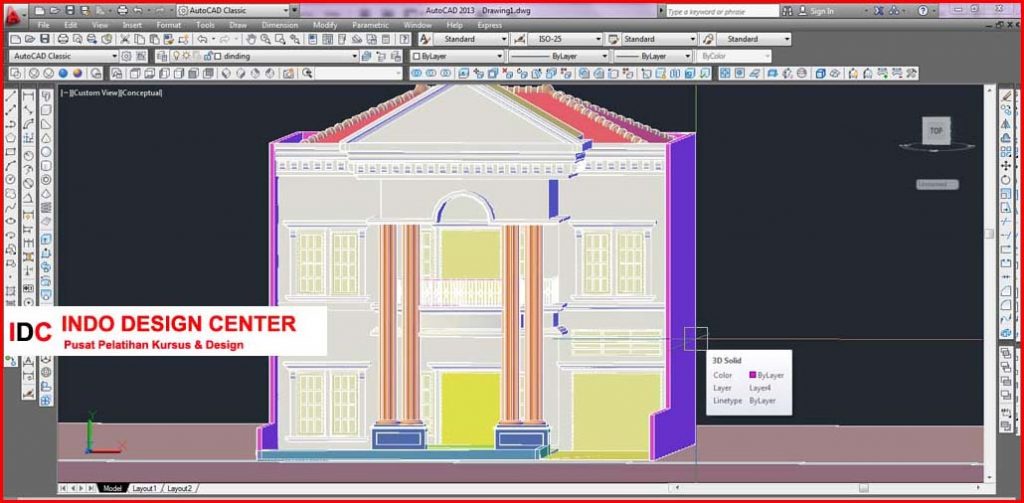Image resolution: width=1024 pixels, height=503 pixels.
Task: Expand the Unnamed UCS dropdown below ViewCube
Action: point(936,185)
